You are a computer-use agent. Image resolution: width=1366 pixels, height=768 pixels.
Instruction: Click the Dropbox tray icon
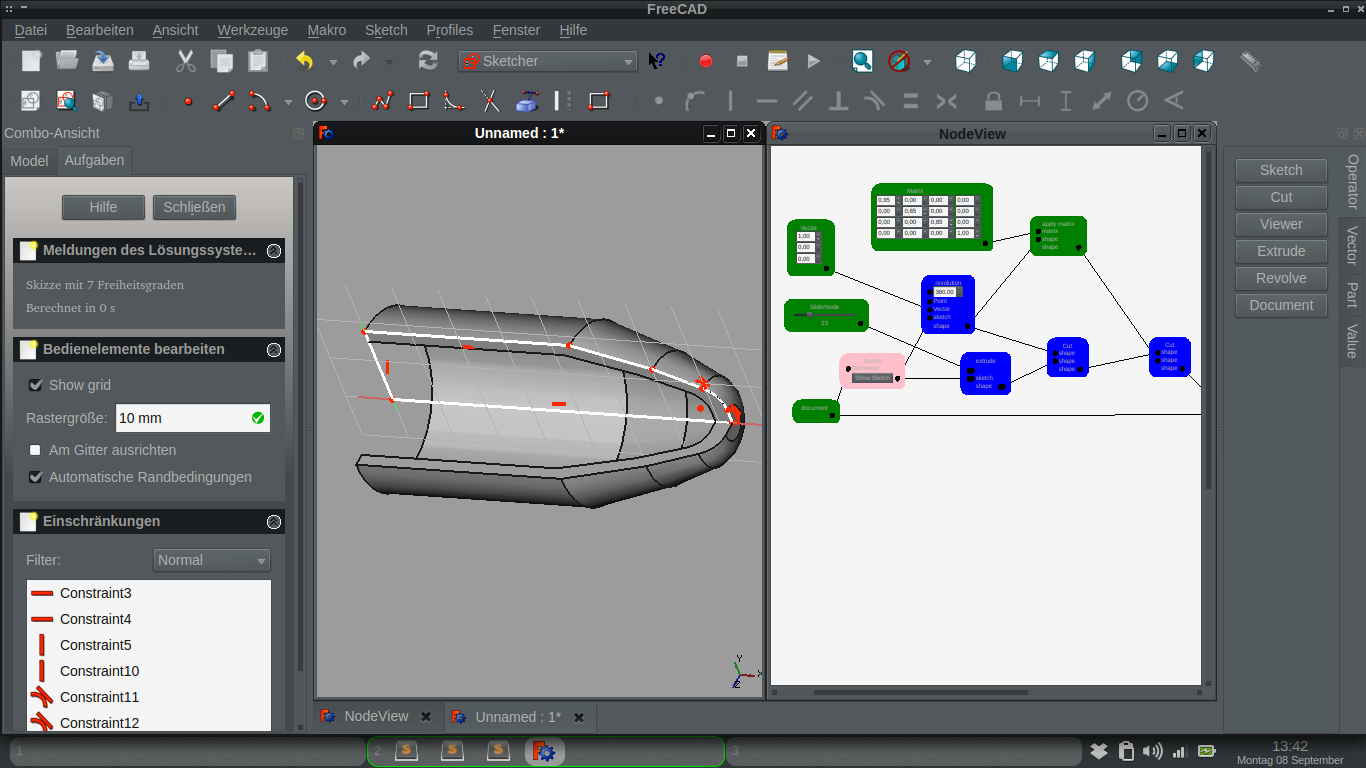tap(1099, 751)
